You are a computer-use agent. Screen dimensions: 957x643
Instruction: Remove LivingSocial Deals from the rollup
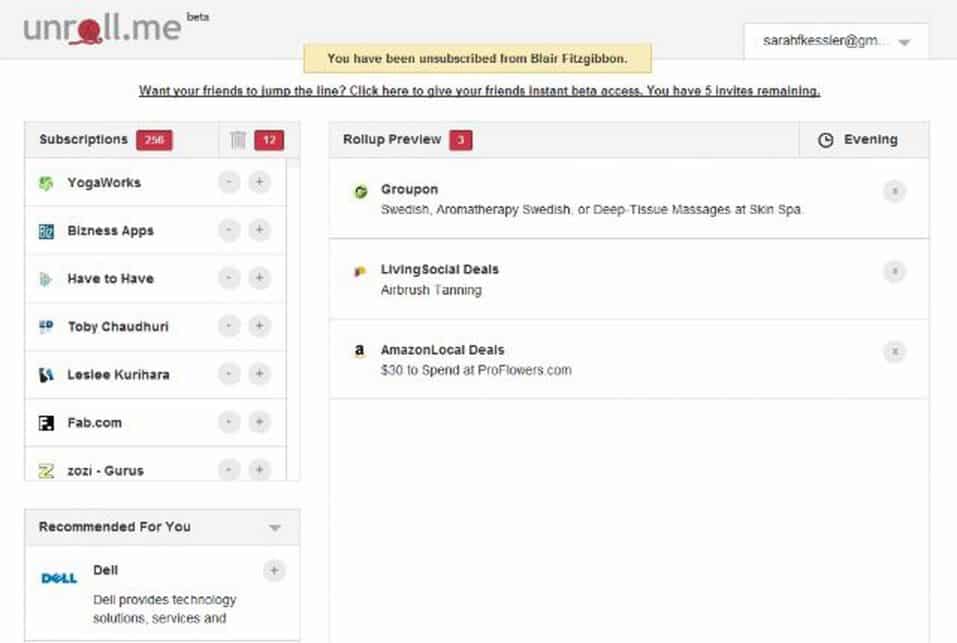pyautogui.click(x=895, y=271)
